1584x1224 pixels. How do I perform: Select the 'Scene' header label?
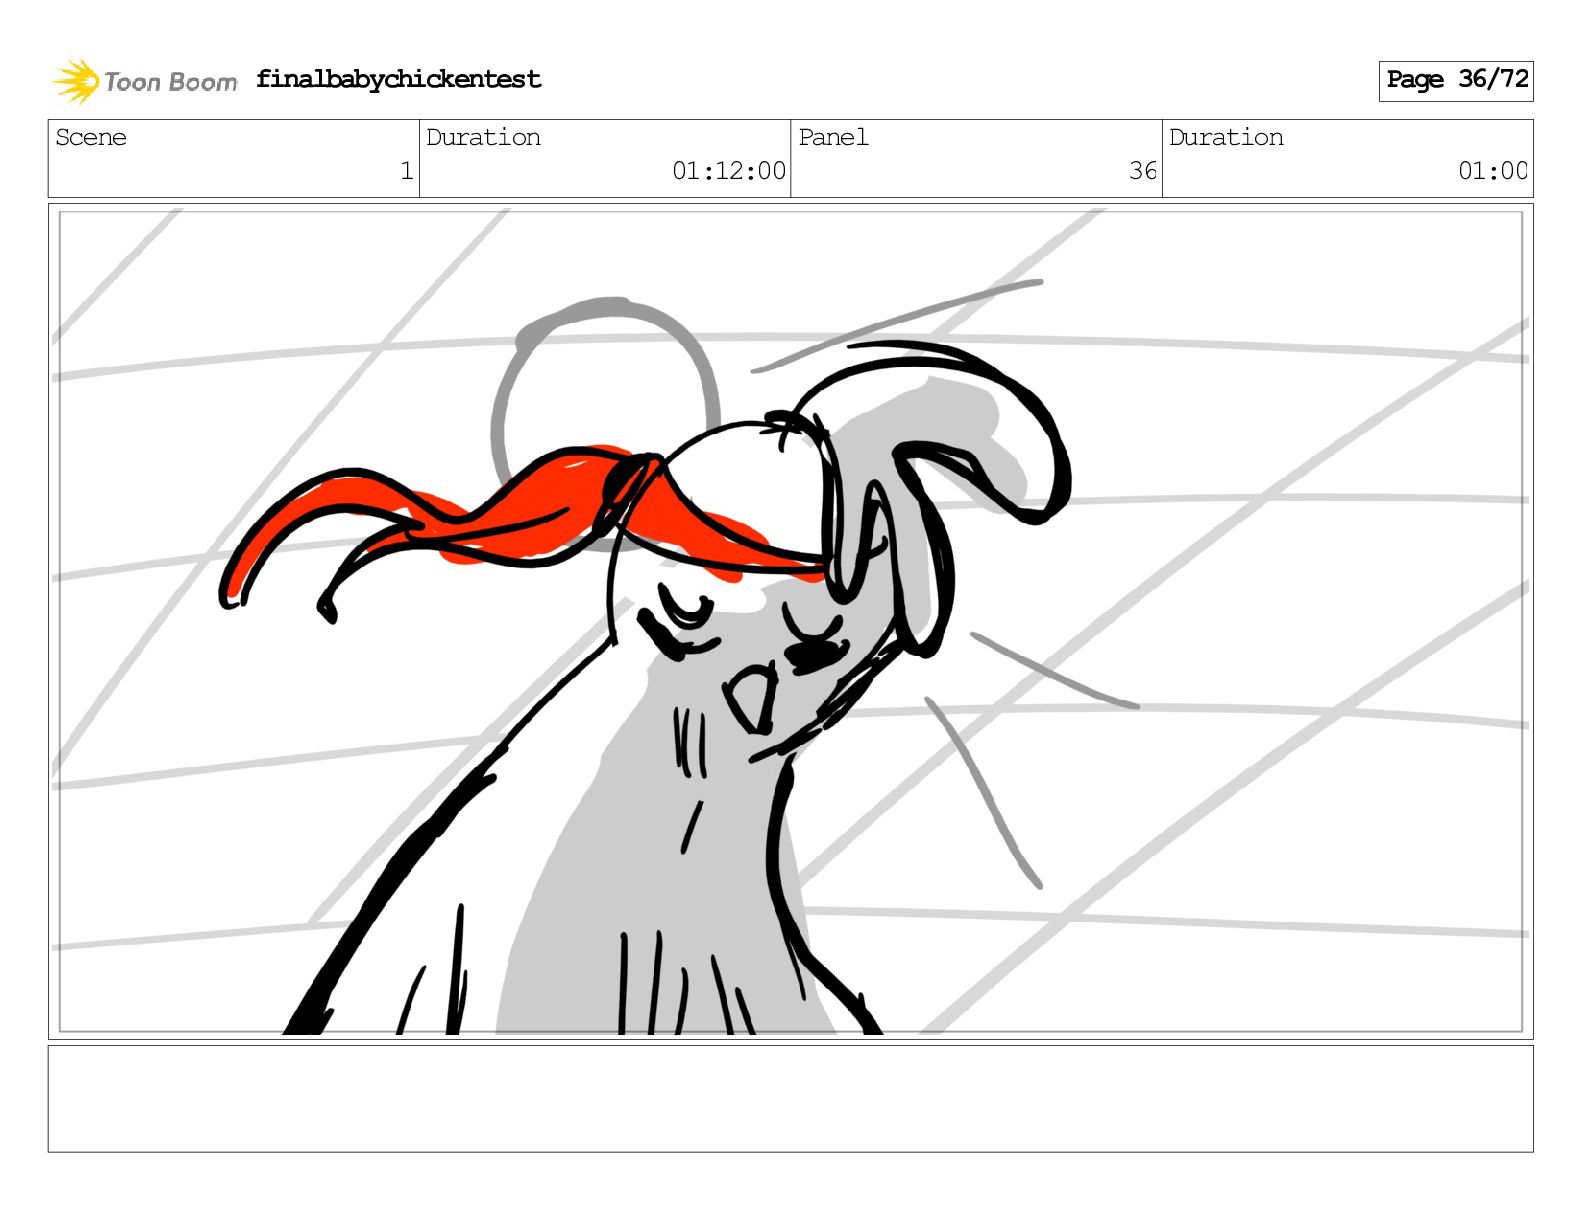click(x=91, y=137)
